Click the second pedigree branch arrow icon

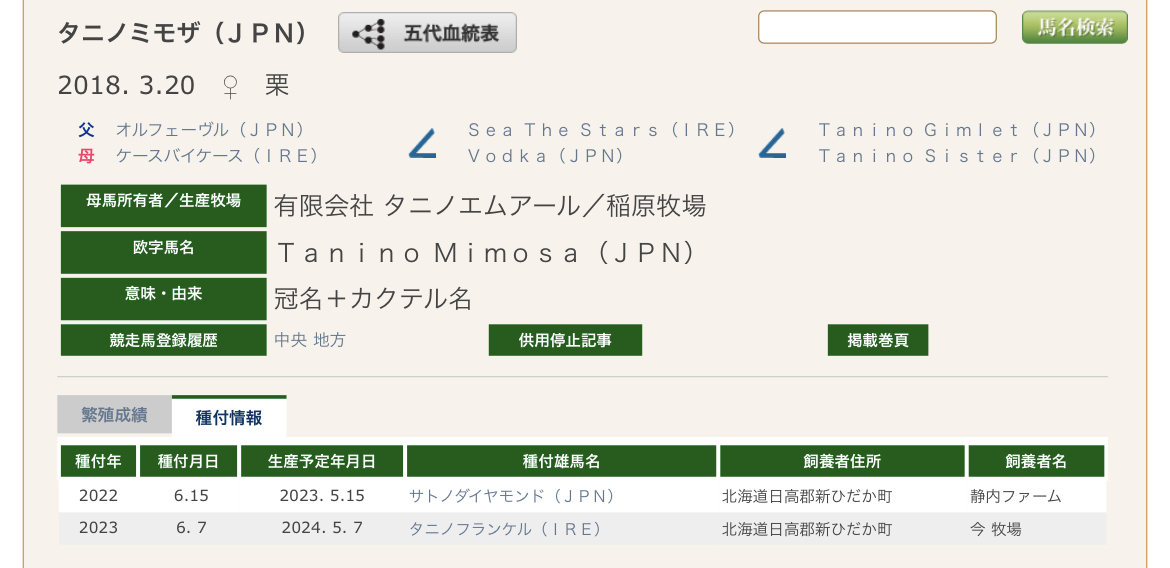click(772, 143)
